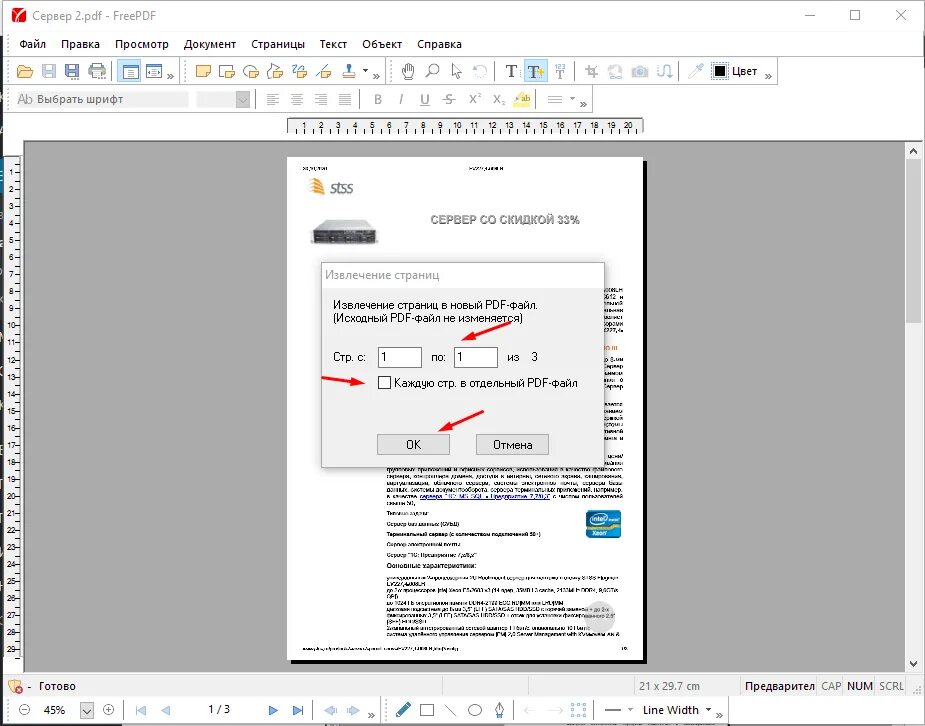Open the line style dropdown arrow
Image resolution: width=925 pixels, height=726 pixels.
[x=630, y=709]
